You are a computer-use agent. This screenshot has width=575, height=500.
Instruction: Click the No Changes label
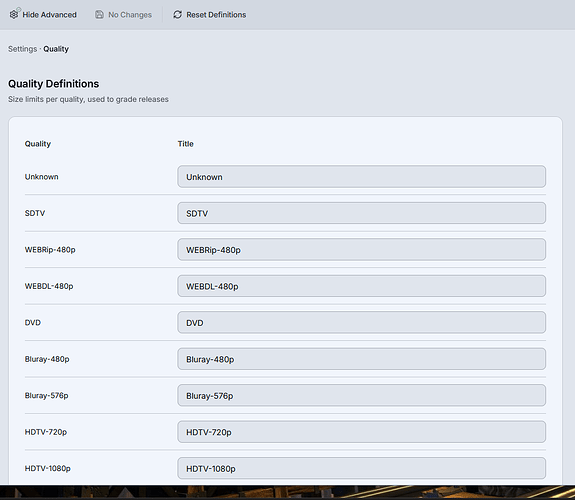(130, 15)
